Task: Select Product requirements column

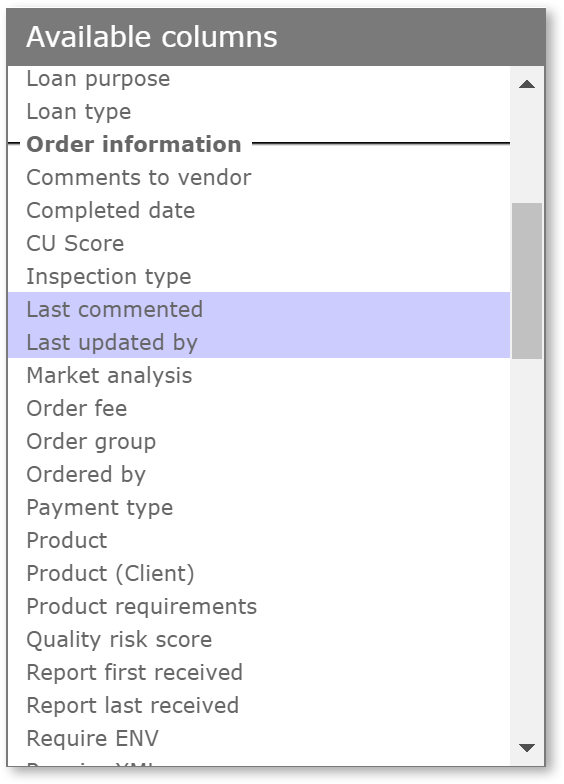Action: [x=259, y=606]
